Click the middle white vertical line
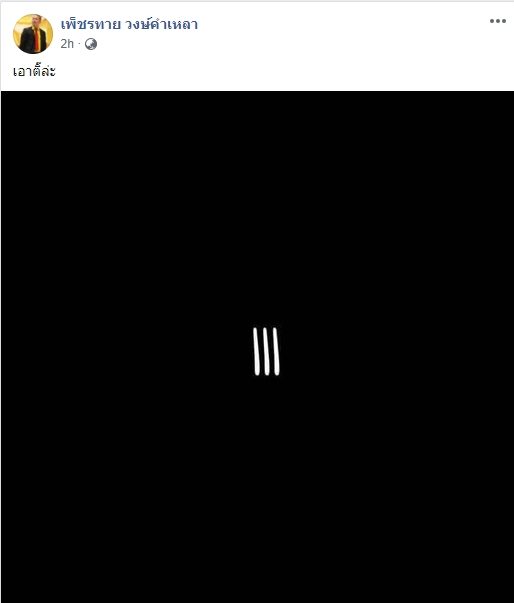Screen dimensions: 514x603 [x=266, y=351]
